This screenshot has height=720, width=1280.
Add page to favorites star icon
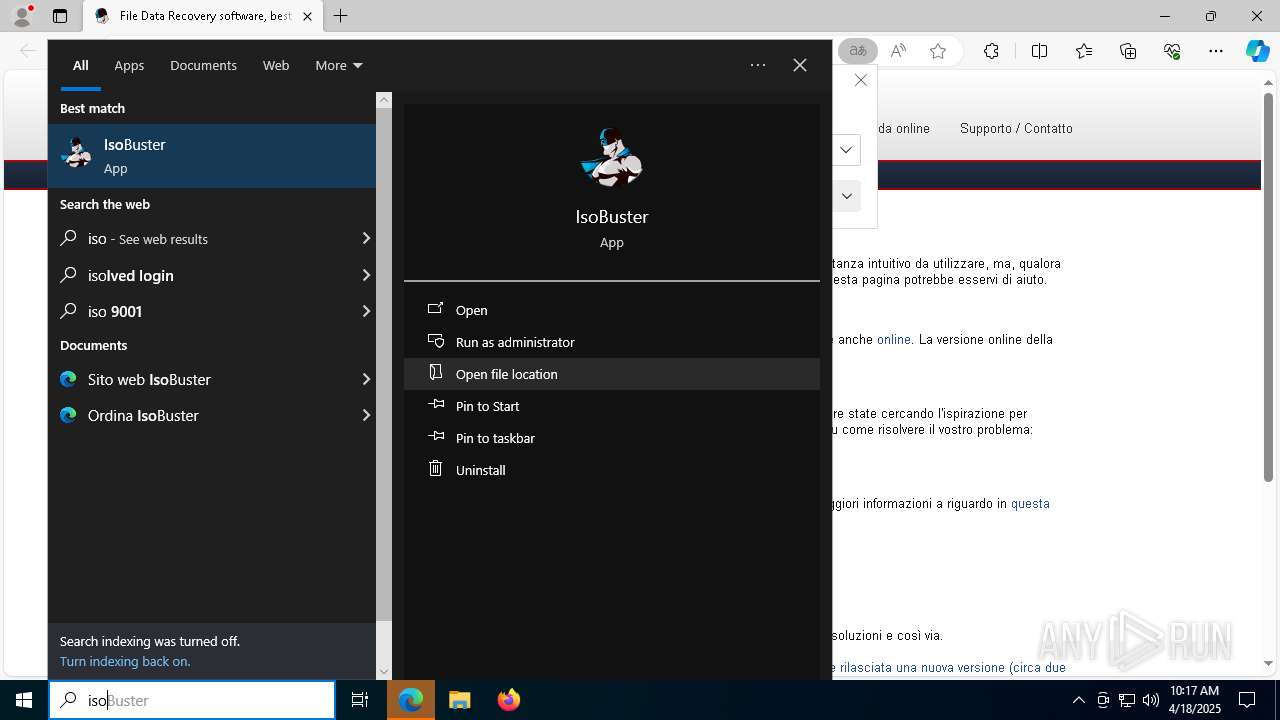(x=938, y=51)
